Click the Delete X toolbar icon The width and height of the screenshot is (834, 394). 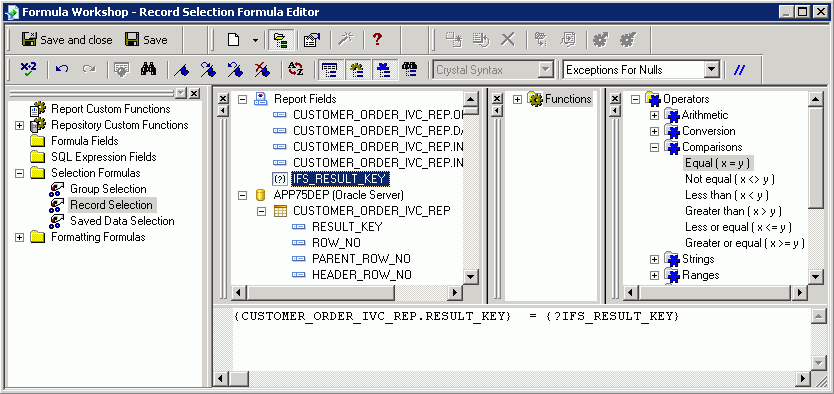click(x=508, y=40)
